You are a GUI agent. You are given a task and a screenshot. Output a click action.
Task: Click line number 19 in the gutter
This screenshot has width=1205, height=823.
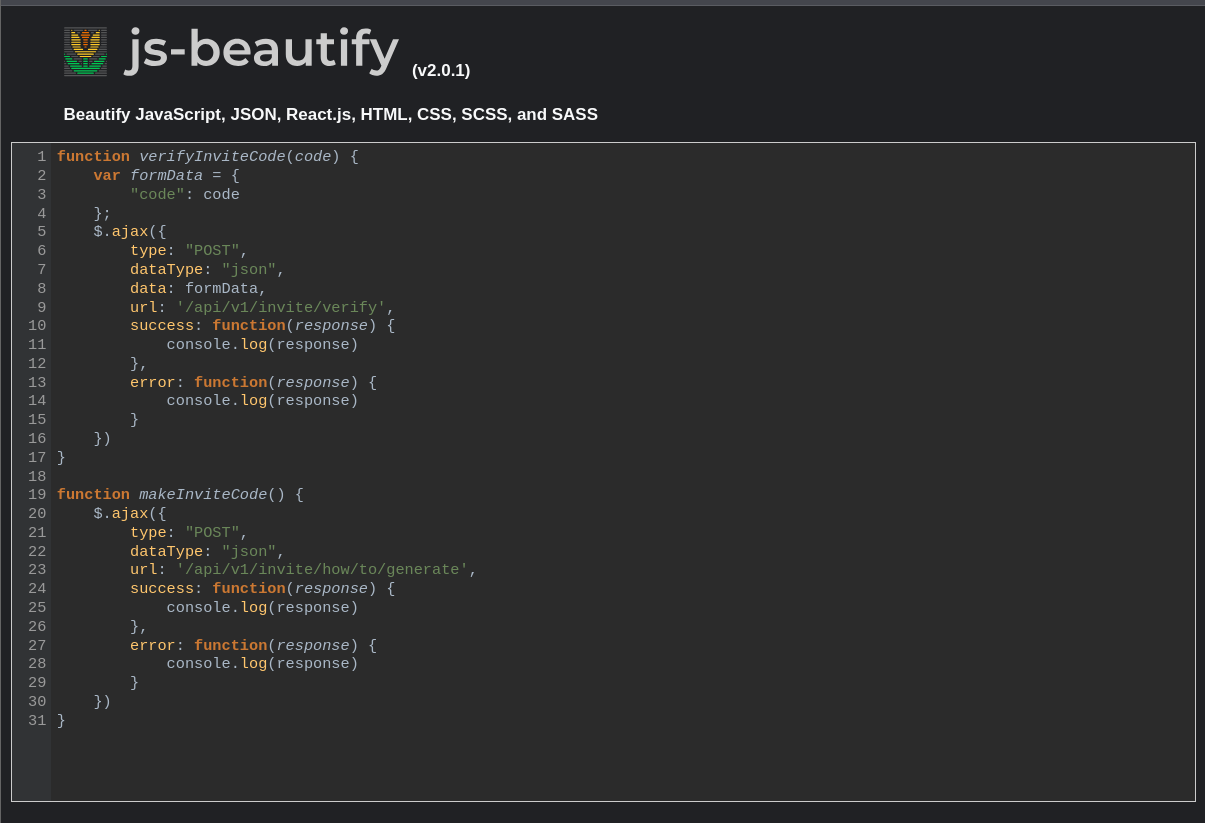coord(37,495)
